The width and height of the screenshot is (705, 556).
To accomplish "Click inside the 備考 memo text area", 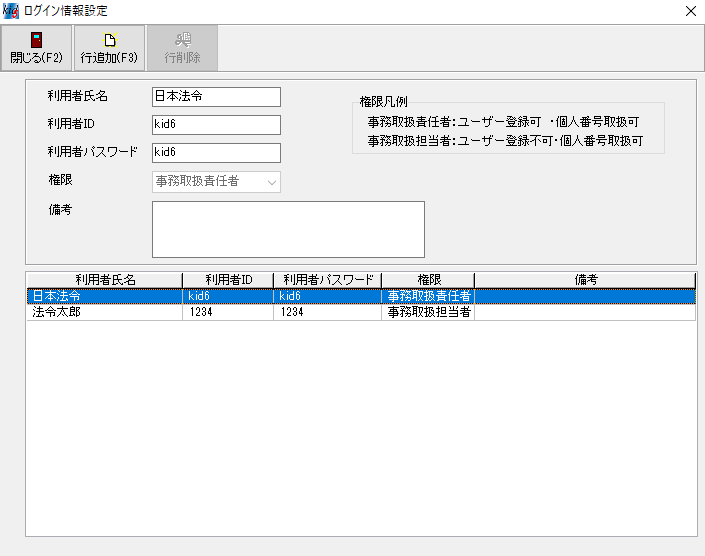I will (288, 229).
